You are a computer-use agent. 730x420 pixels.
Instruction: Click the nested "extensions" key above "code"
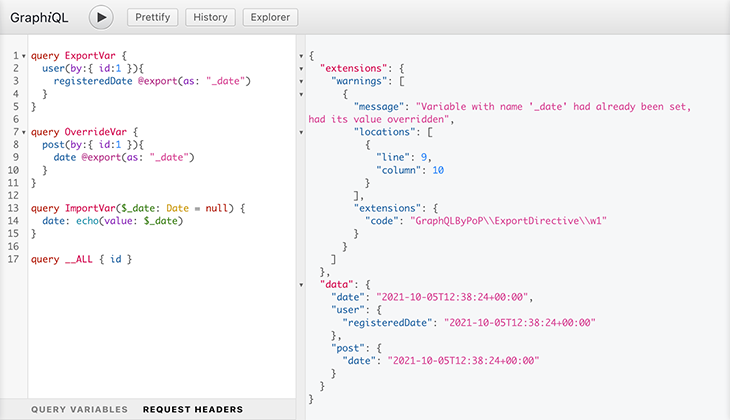(390, 208)
